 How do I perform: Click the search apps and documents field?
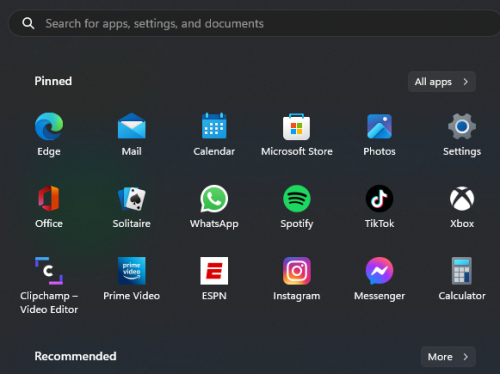click(x=254, y=23)
